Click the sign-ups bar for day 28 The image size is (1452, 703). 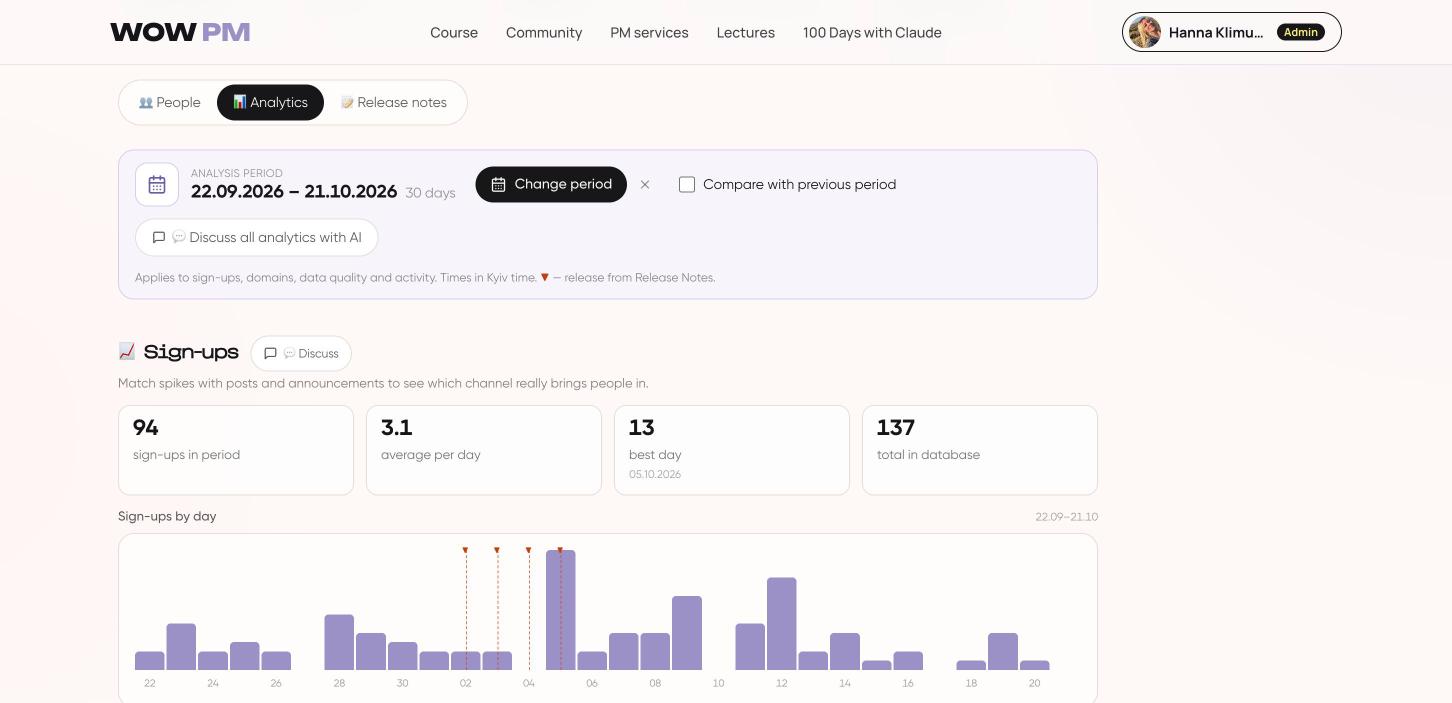(339, 642)
